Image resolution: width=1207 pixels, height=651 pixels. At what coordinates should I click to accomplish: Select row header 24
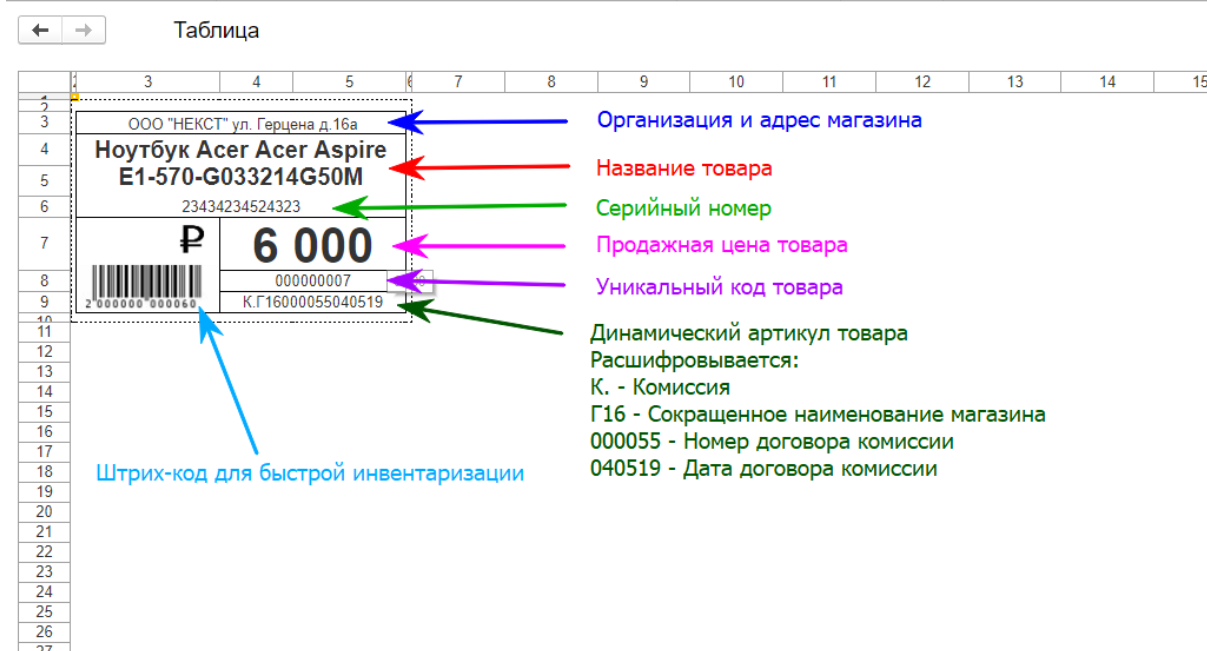click(45, 591)
